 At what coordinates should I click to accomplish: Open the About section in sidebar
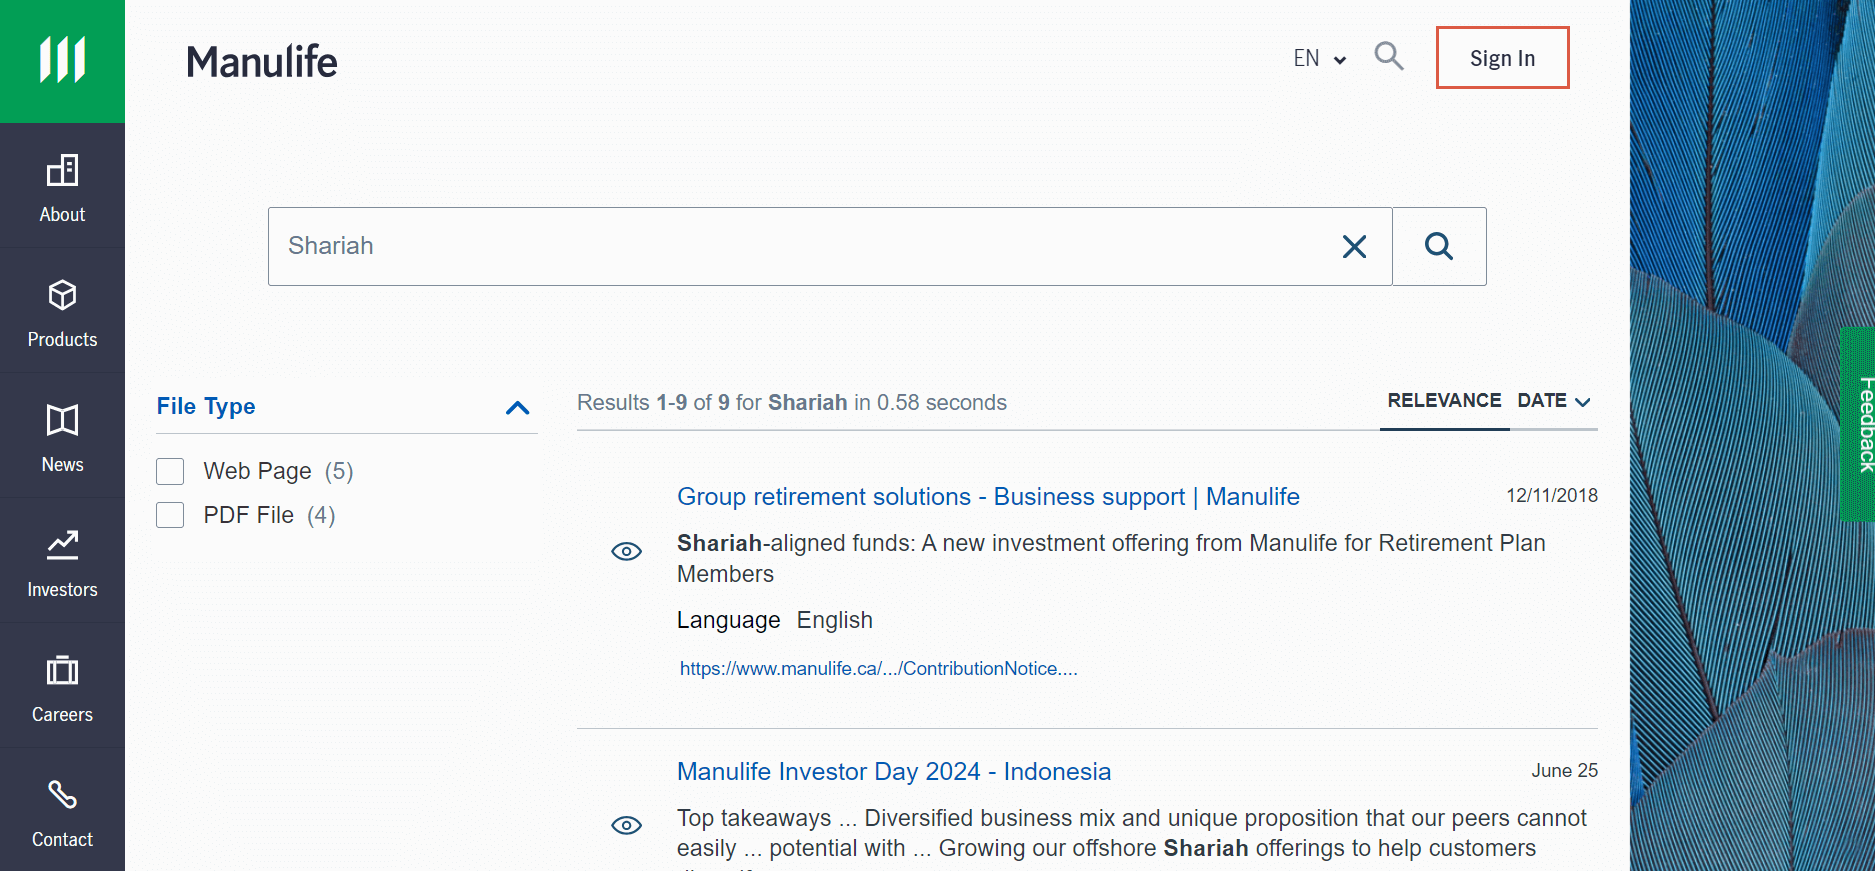(62, 188)
